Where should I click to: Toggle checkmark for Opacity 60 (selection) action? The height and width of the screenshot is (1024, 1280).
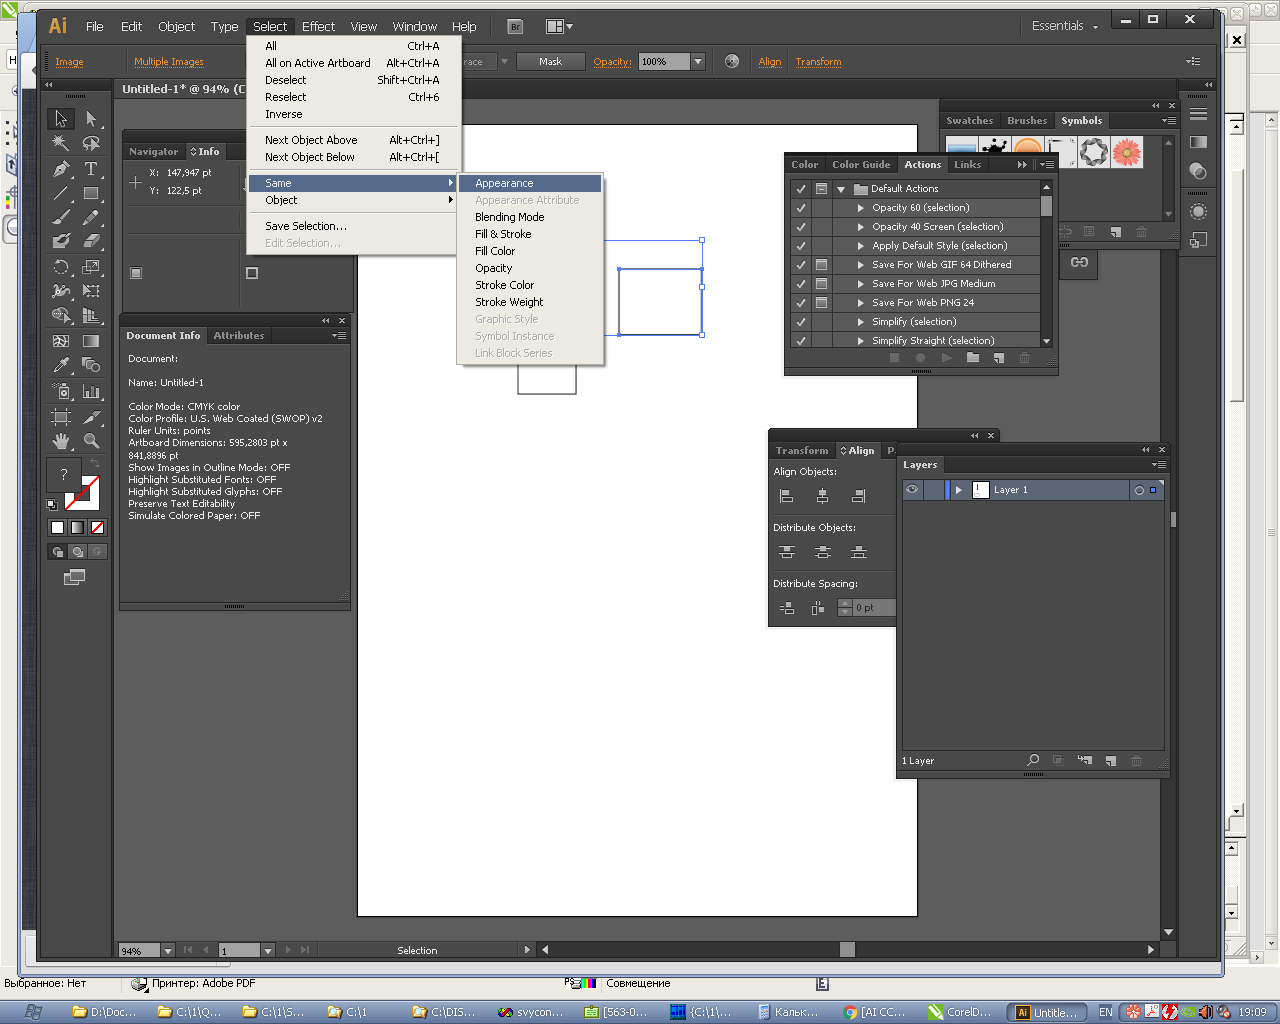point(800,208)
